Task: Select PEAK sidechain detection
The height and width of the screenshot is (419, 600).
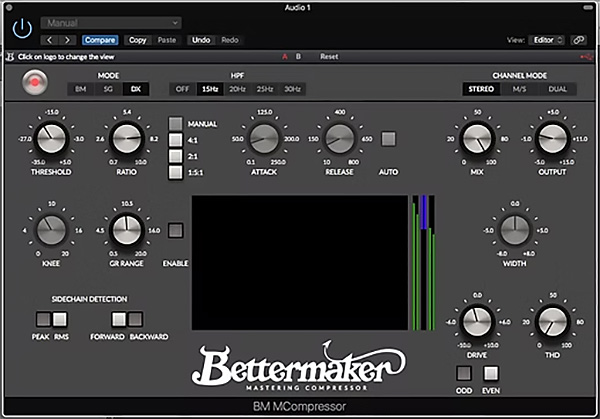Action: click(x=43, y=319)
